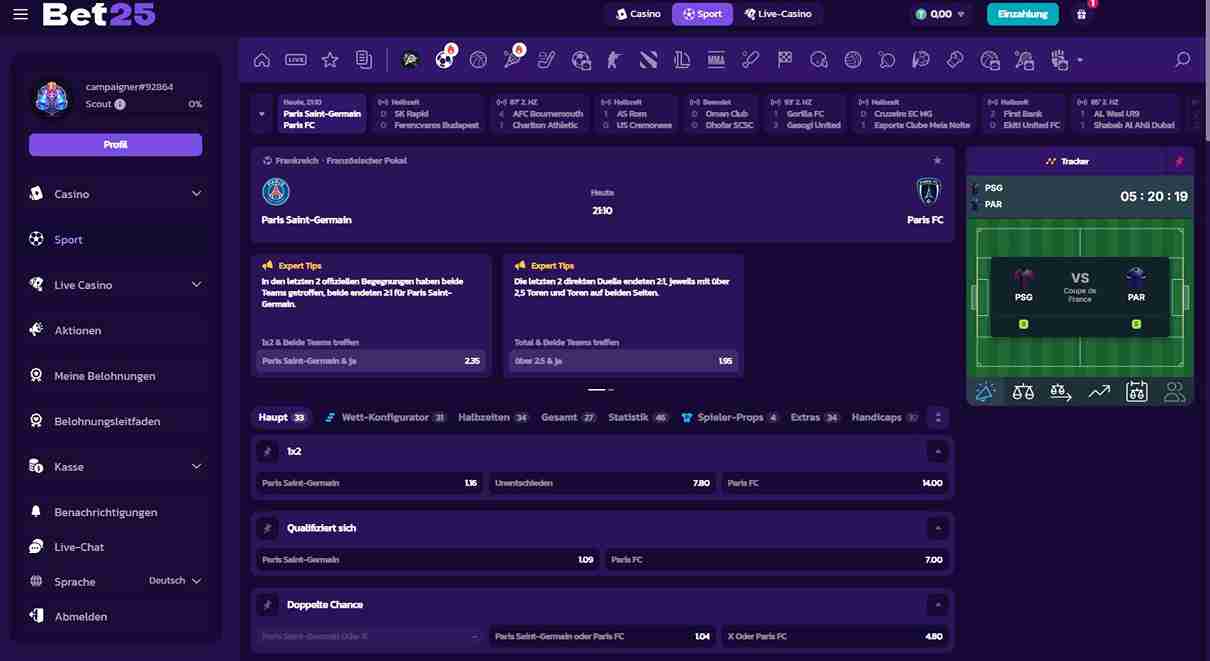Show the LIVE events icon
Viewport: 1210px width, 661px height.
point(296,60)
